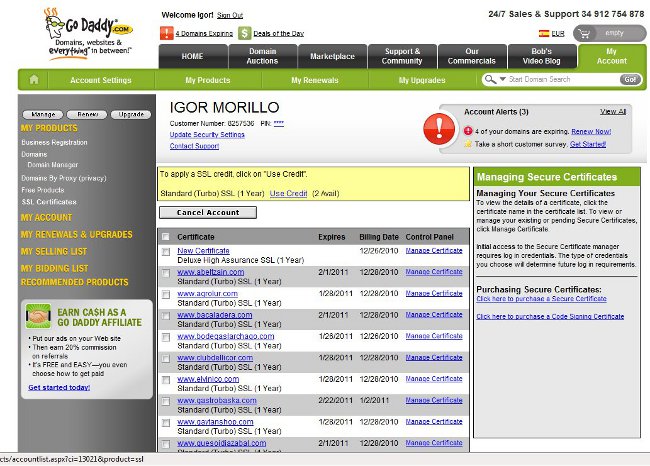650x466 pixels.
Task: Expand the My Account sidebar section
Action: pos(47,217)
